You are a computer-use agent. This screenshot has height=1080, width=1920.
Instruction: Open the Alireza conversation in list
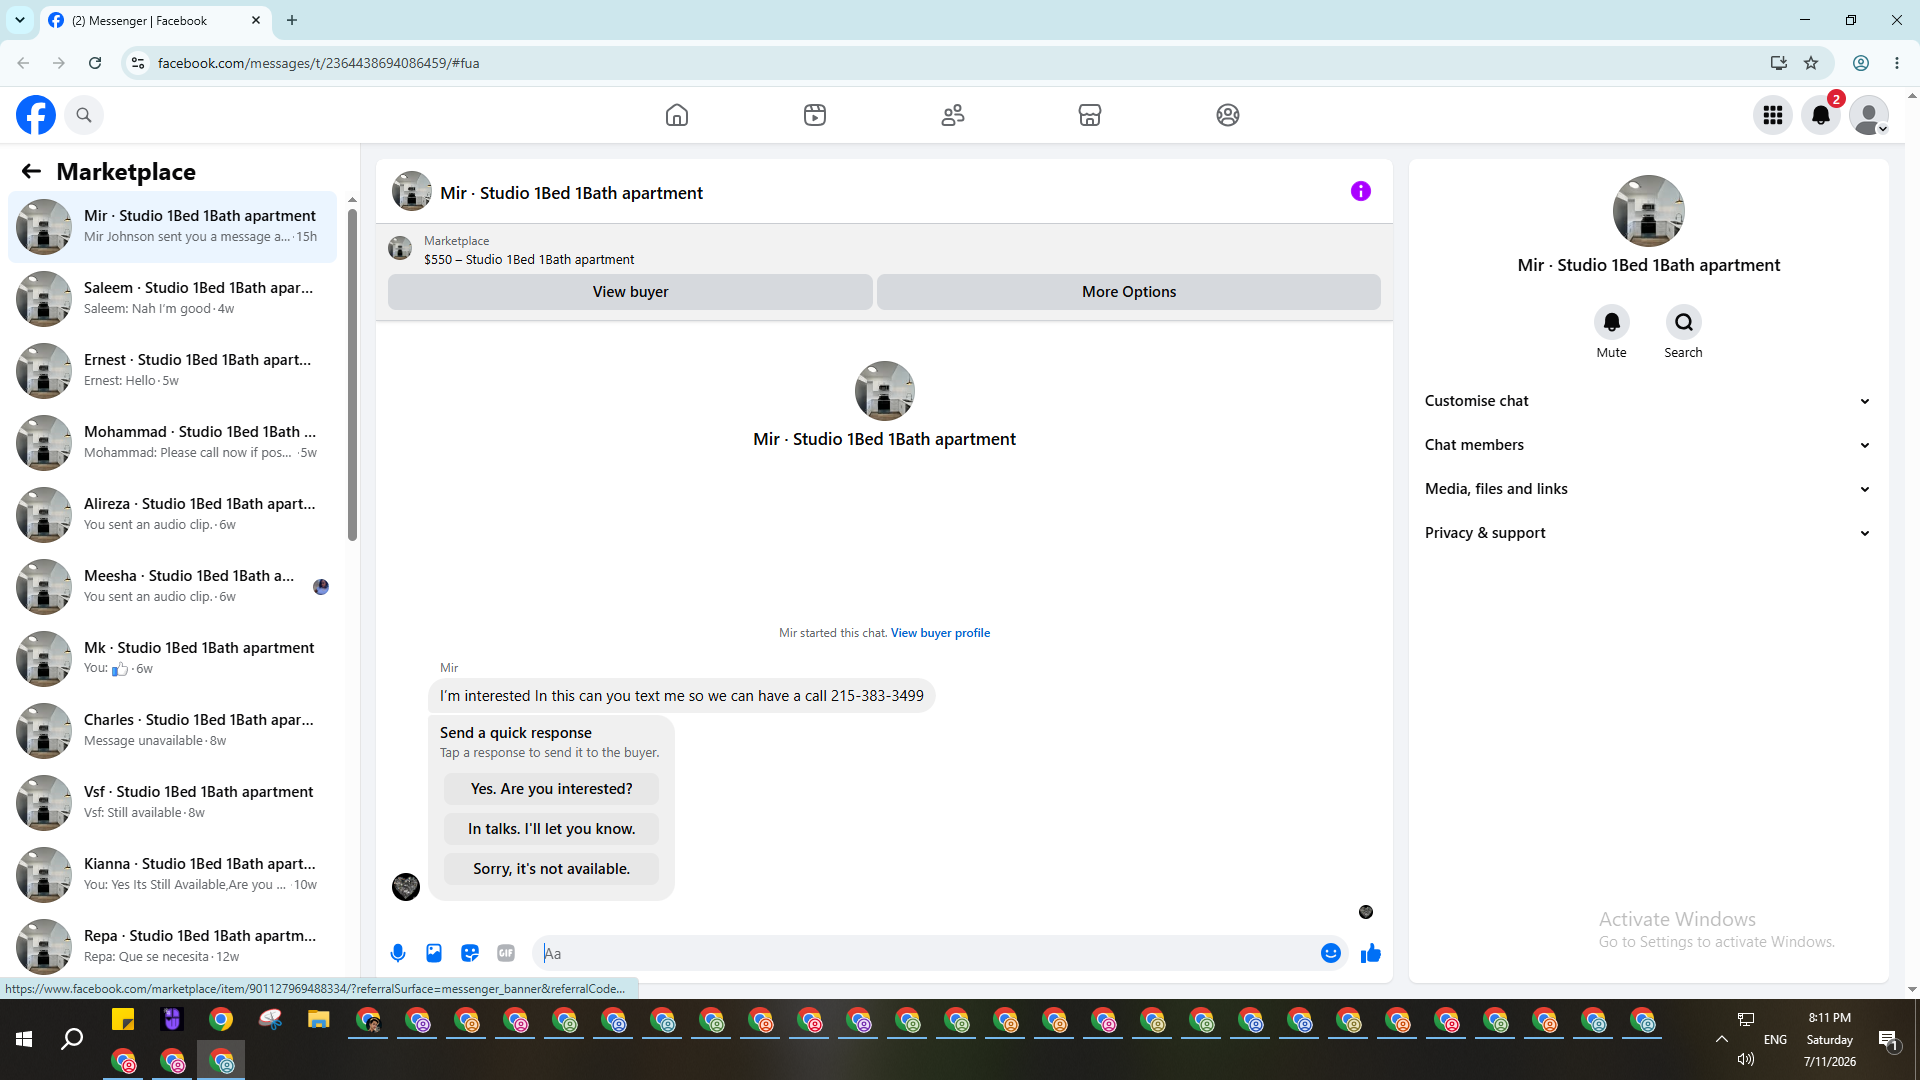[x=173, y=515]
